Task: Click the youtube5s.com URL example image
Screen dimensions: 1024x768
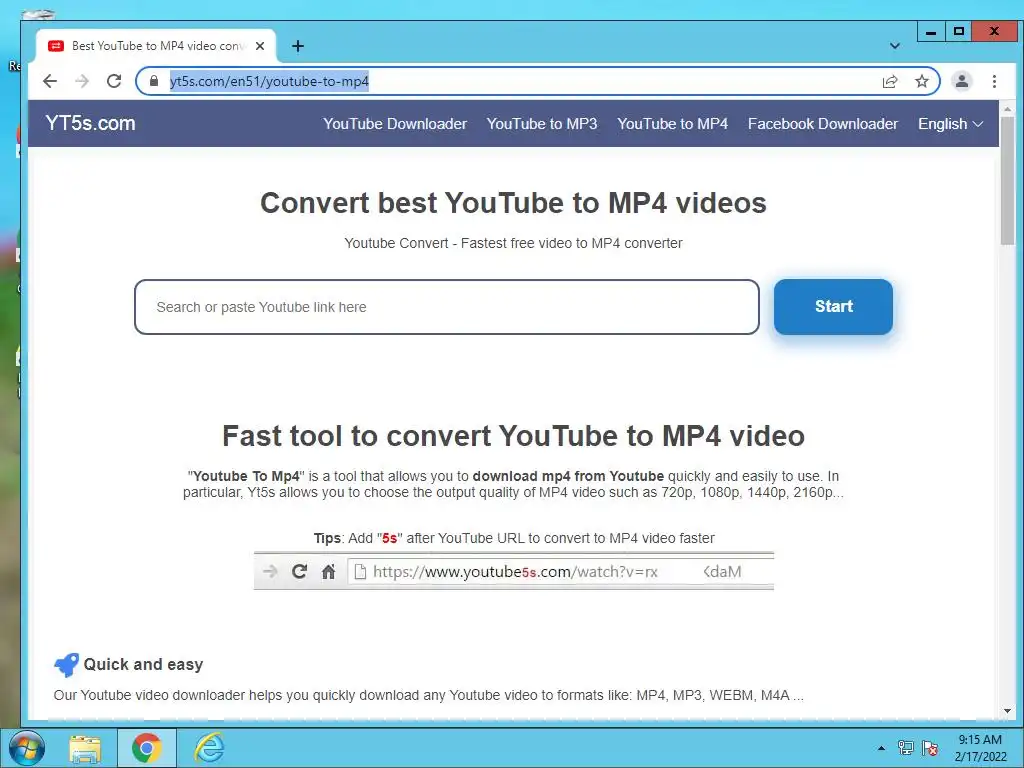Action: (x=513, y=571)
